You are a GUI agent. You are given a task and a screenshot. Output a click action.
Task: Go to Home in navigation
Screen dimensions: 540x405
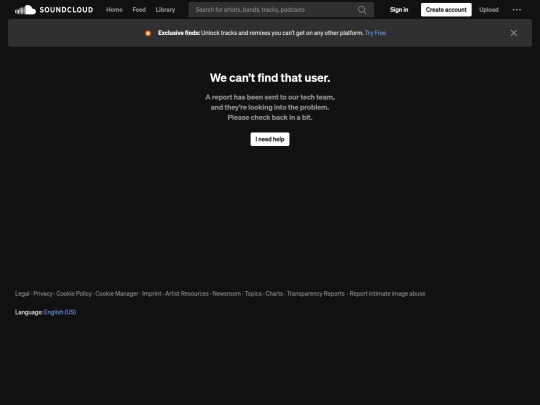[114, 10]
